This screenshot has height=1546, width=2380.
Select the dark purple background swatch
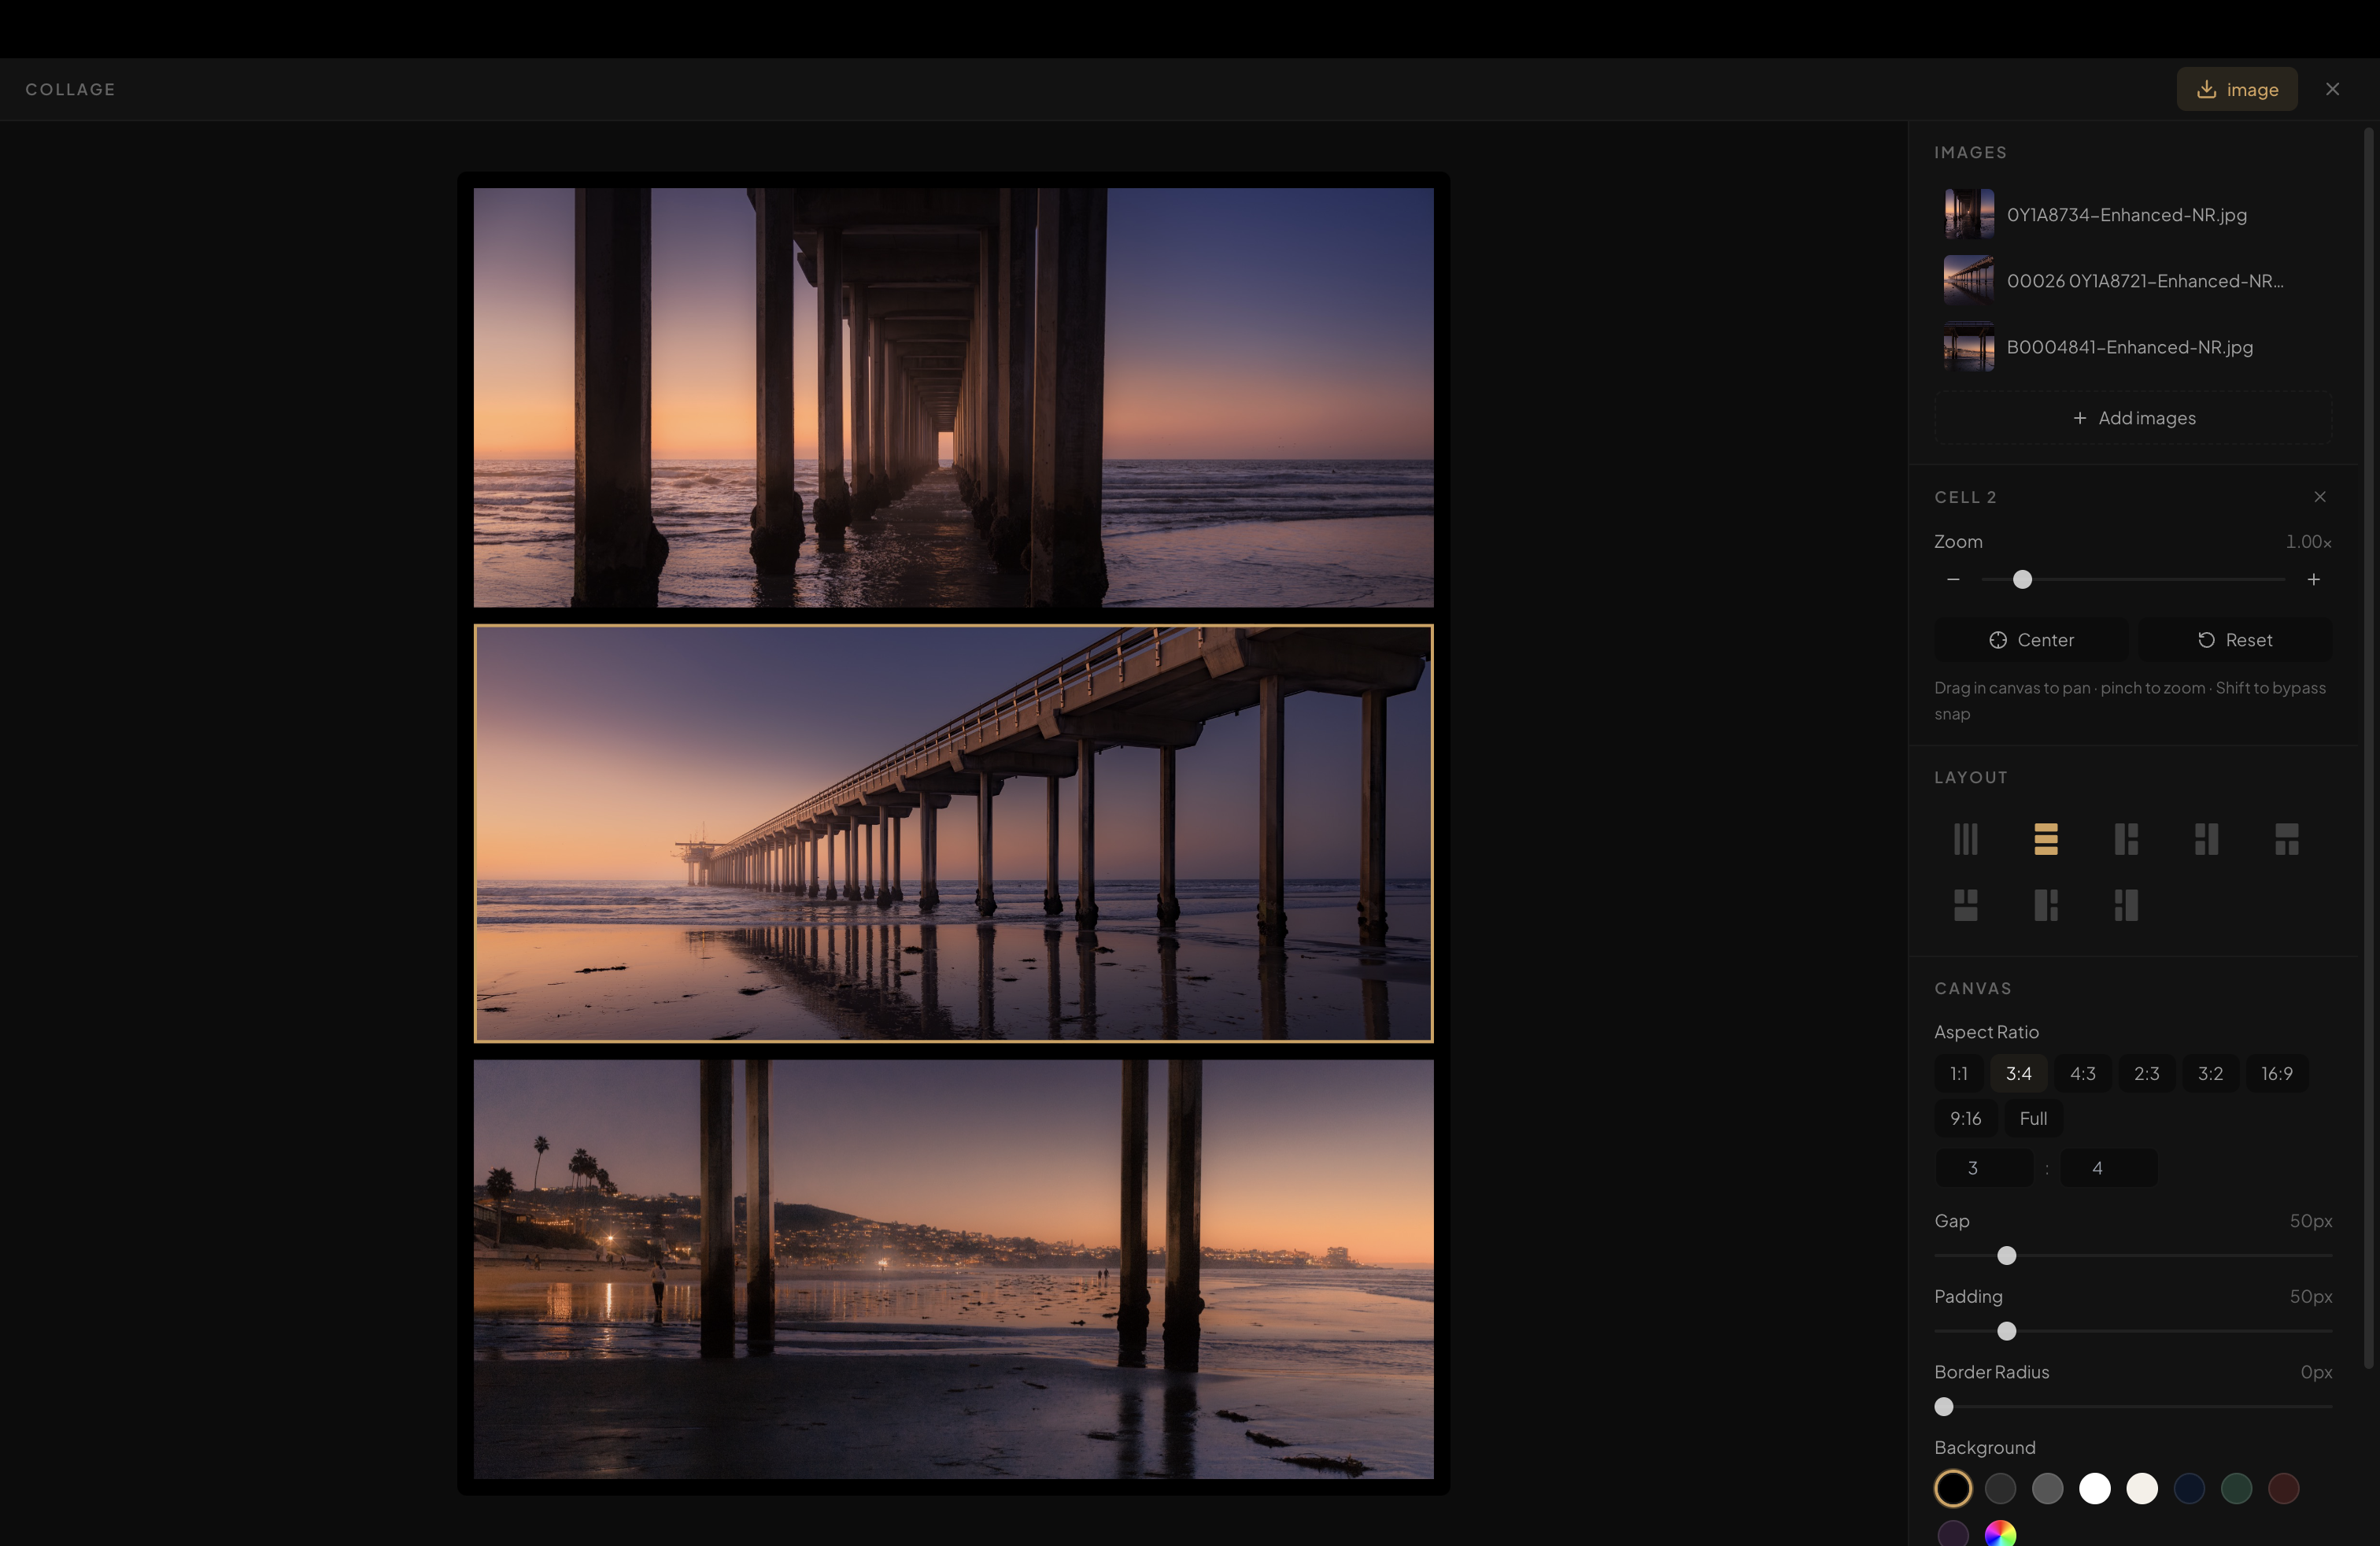(x=1952, y=1534)
